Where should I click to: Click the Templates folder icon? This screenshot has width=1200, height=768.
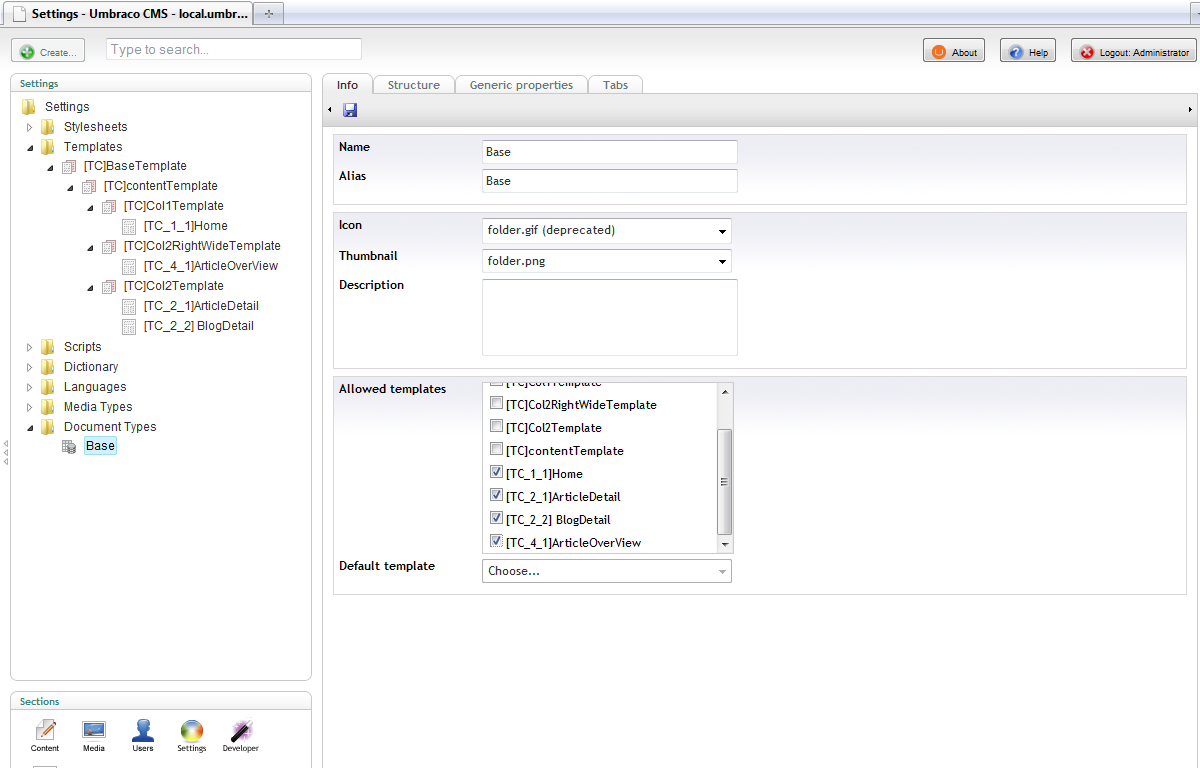(x=48, y=147)
